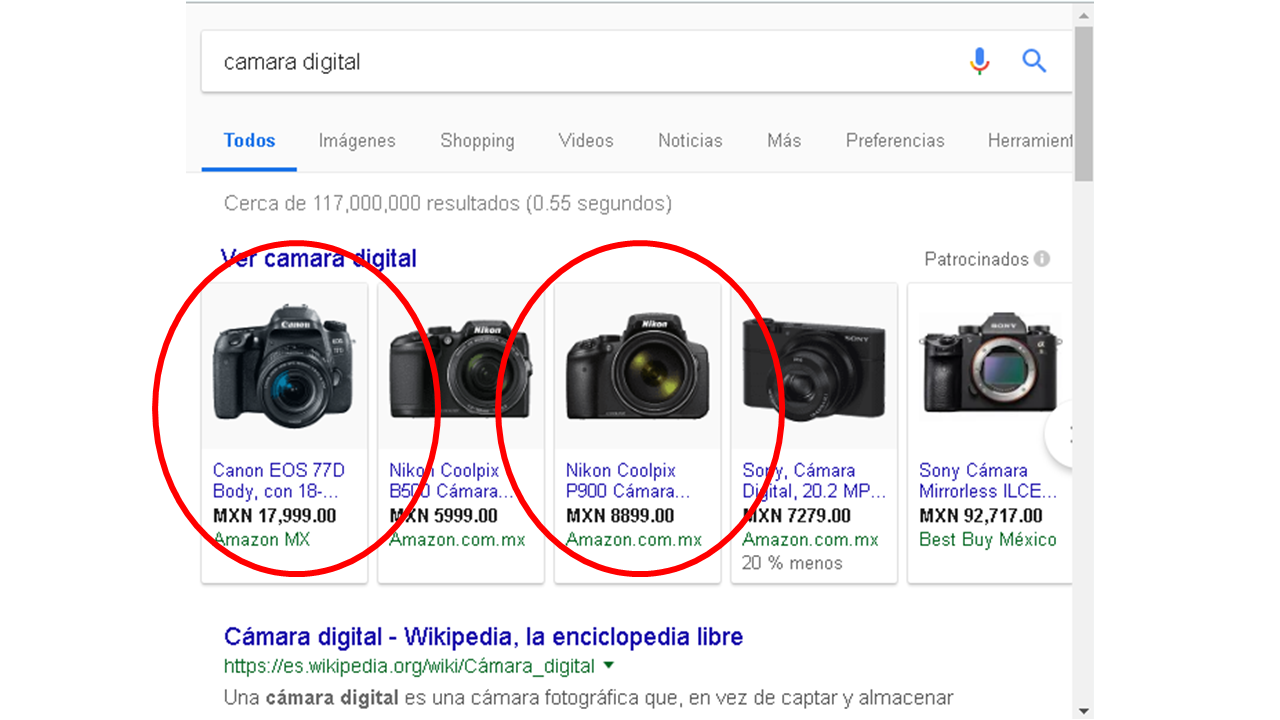Click the Ver camara digital link
This screenshot has height=720, width=1280.
pyautogui.click(x=318, y=259)
